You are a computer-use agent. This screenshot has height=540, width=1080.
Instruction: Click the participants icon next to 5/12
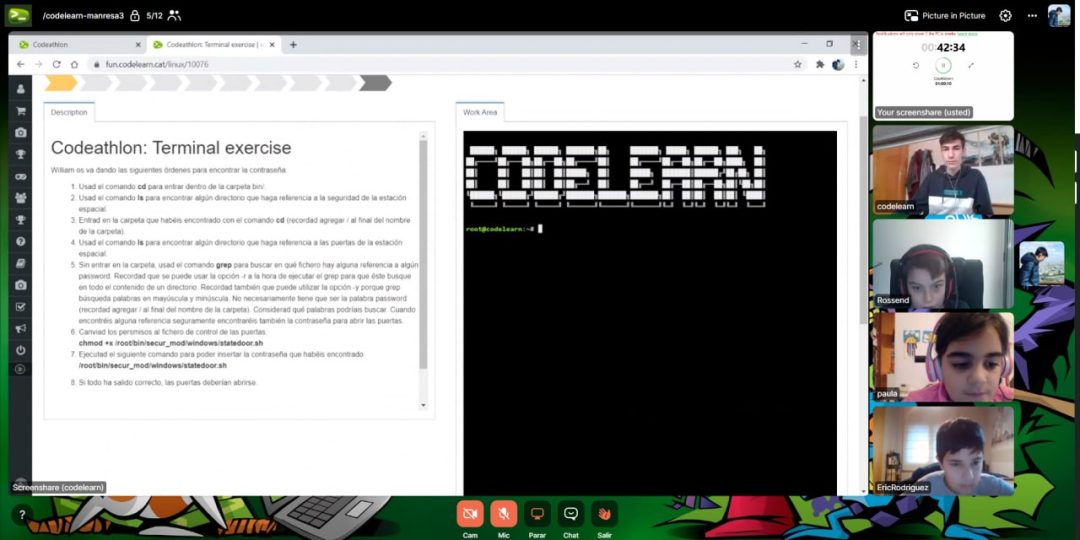tap(174, 15)
